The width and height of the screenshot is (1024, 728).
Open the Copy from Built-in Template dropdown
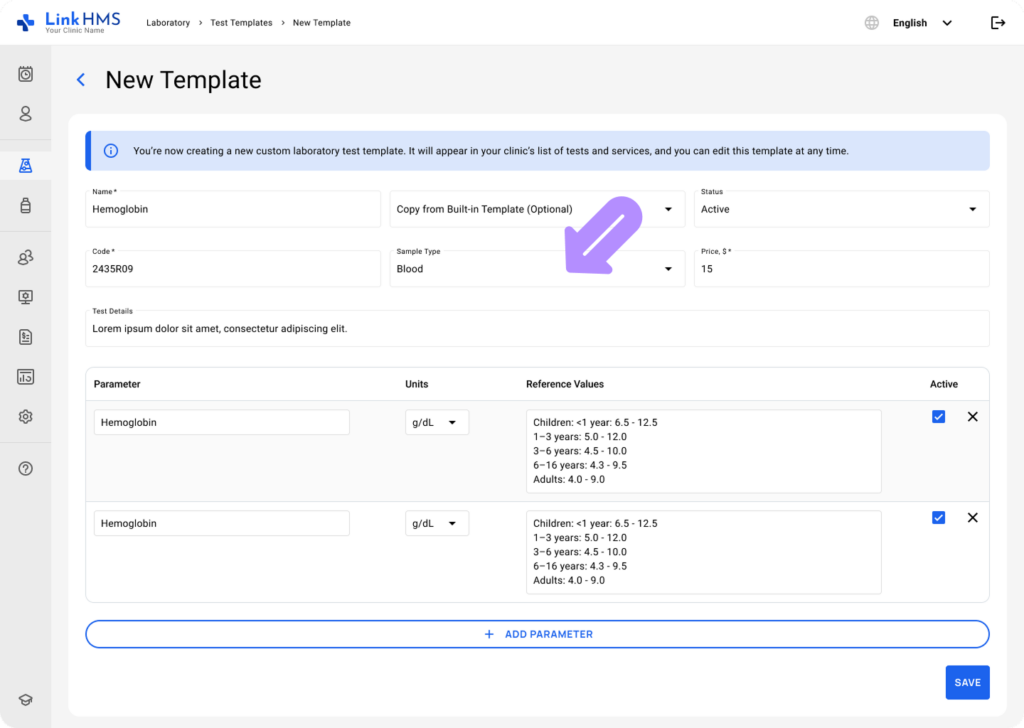(669, 209)
